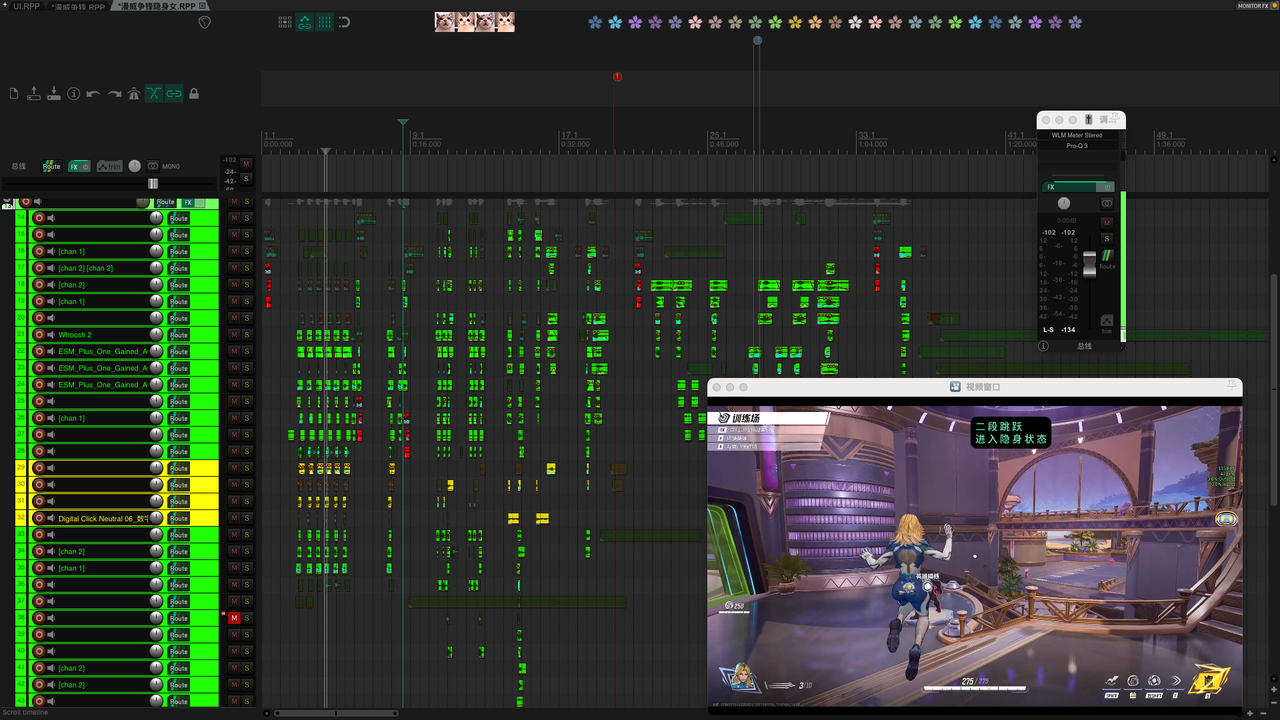
Task: Open master track FX chain button
Action: (74, 166)
